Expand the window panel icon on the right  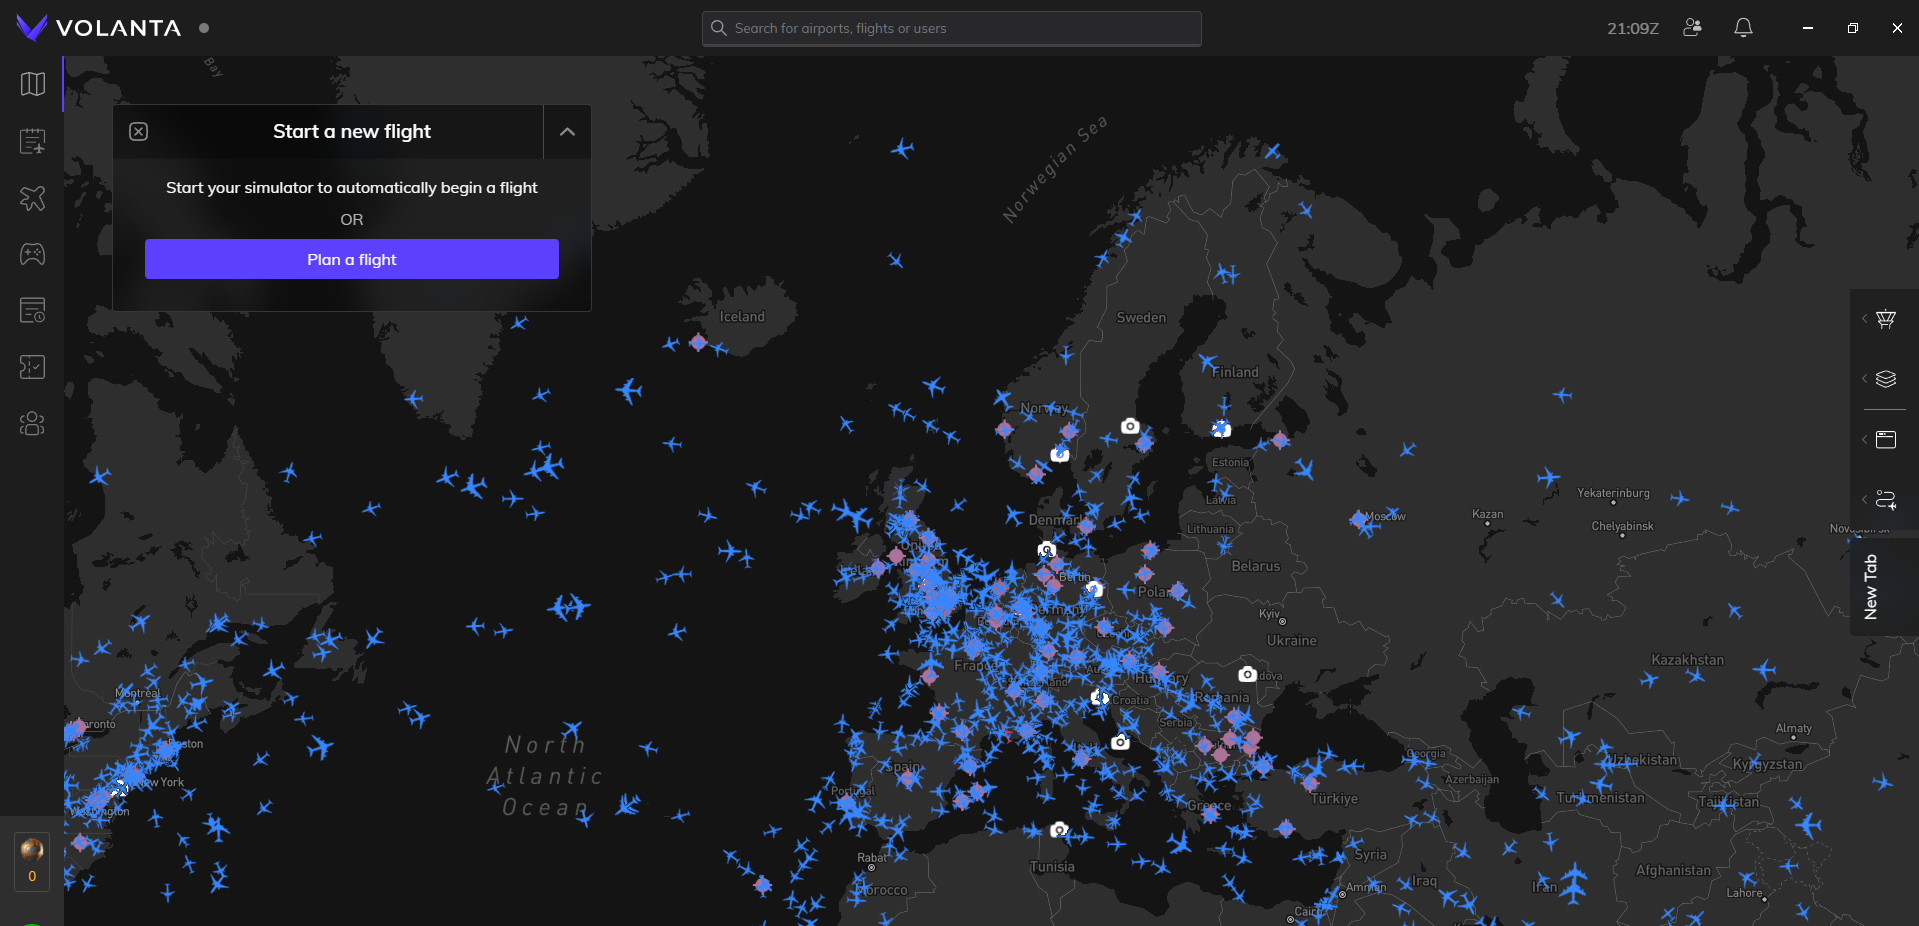[1885, 439]
